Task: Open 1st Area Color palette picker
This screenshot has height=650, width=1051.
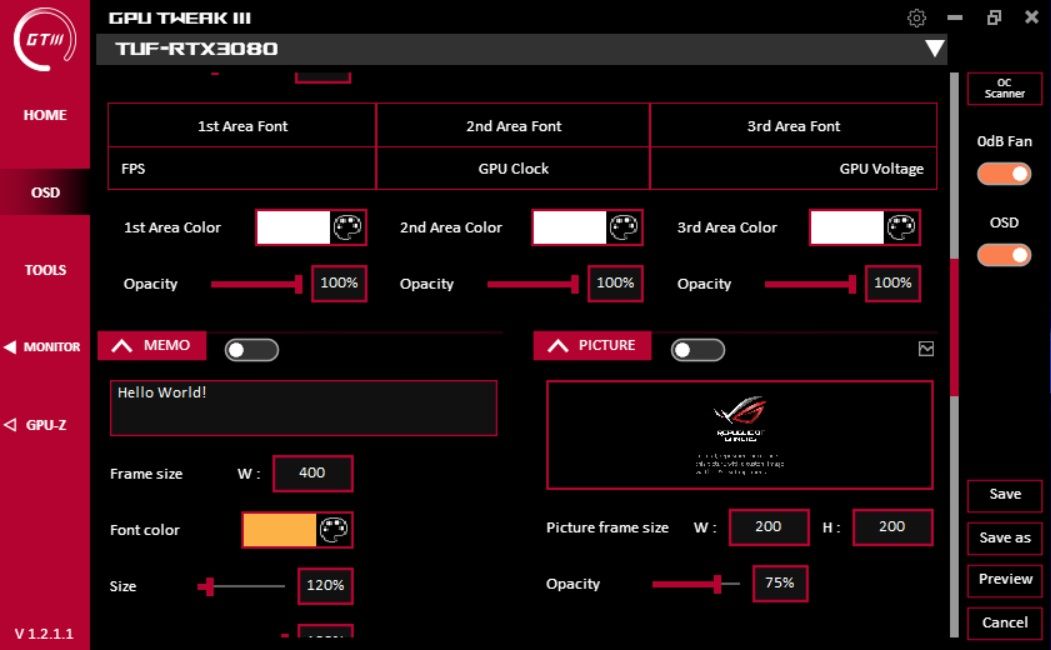Action: click(x=347, y=227)
